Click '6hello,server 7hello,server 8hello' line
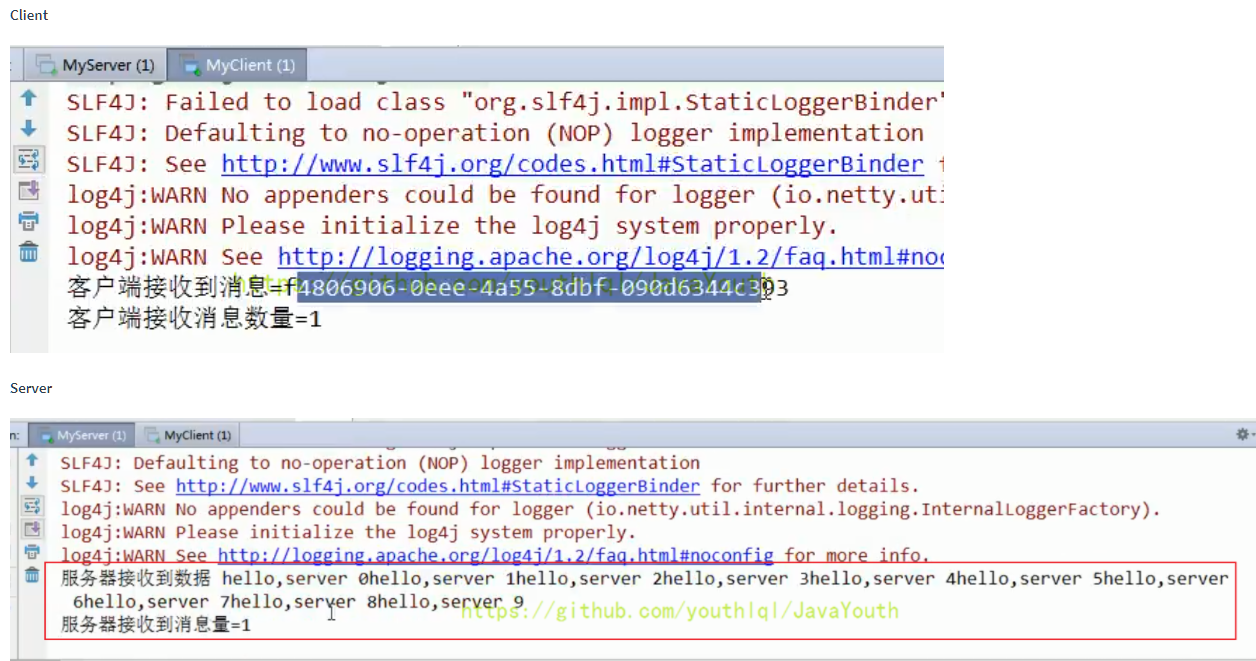The image size is (1256, 661). (298, 602)
